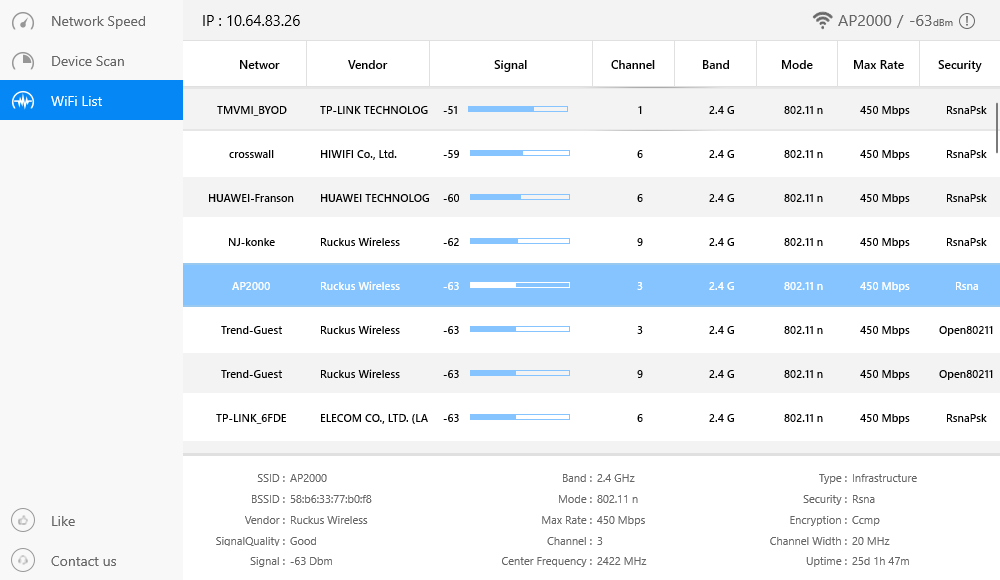Click the WiFi signal icon beside AP2000 status
The height and width of the screenshot is (580, 1000).
(x=823, y=19)
